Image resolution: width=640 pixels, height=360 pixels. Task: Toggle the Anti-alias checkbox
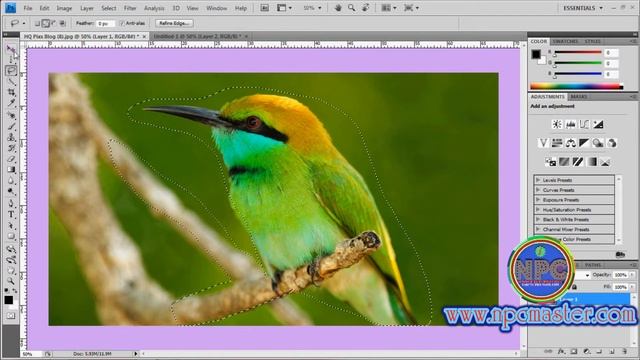122,23
